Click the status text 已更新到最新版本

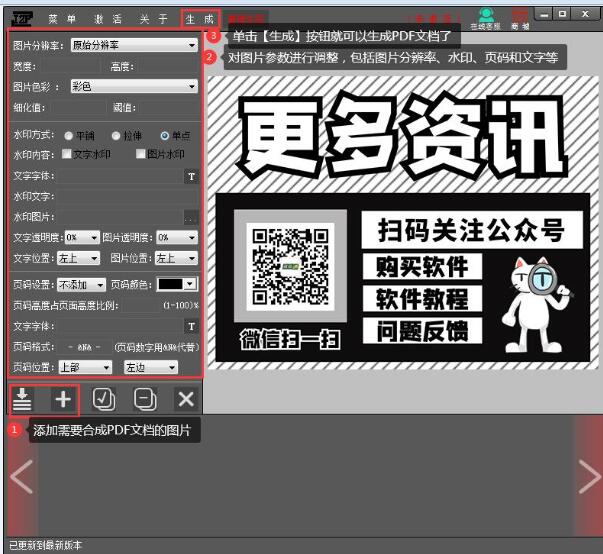(x=45, y=546)
